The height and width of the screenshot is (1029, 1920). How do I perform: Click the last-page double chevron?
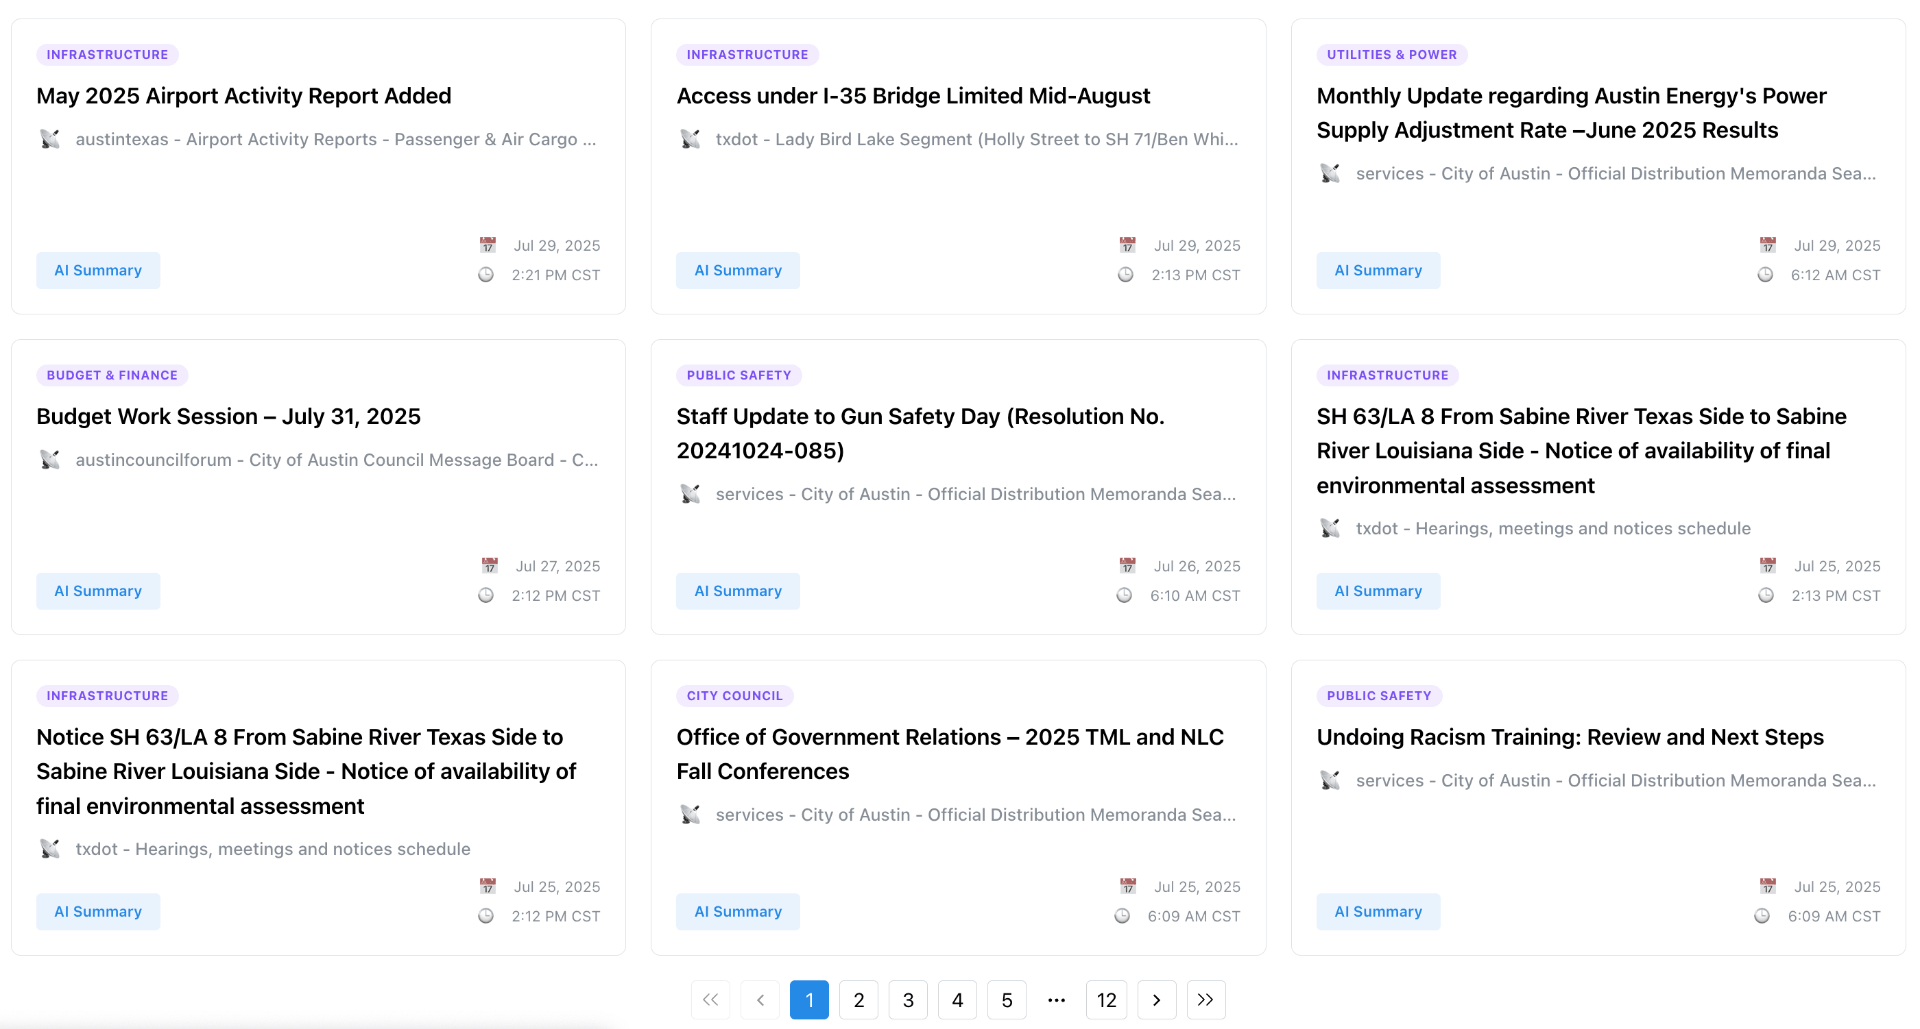pyautogui.click(x=1206, y=999)
